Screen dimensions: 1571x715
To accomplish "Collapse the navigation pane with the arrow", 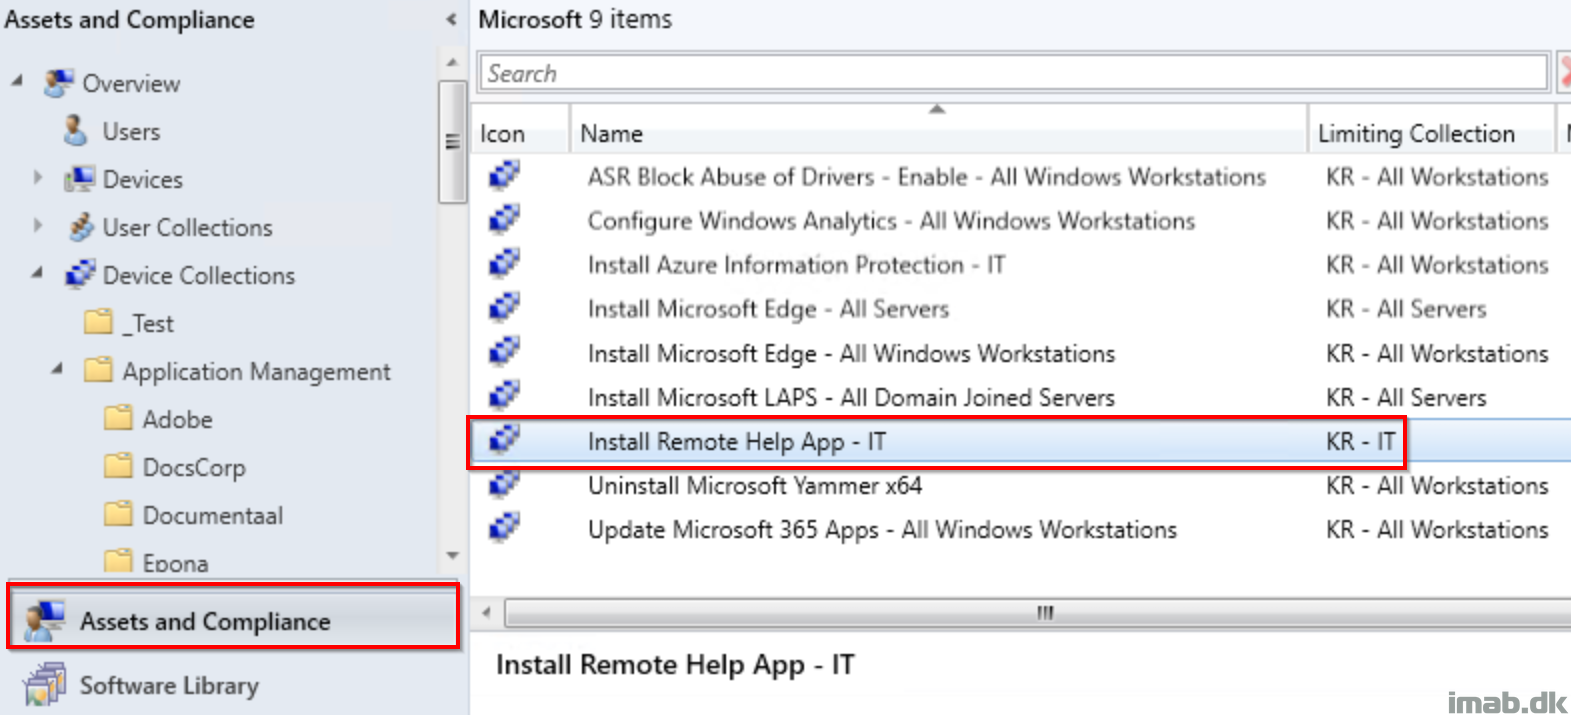I will coord(451,19).
